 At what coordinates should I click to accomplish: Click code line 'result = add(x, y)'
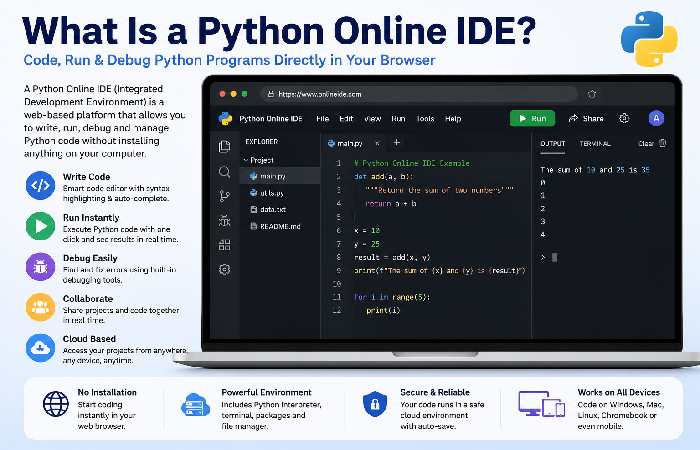pyautogui.click(x=392, y=257)
